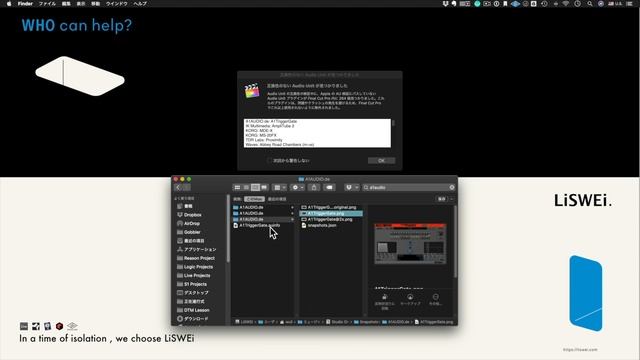Switch Finder to icon view
640x360 pixels.
[x=237, y=187]
